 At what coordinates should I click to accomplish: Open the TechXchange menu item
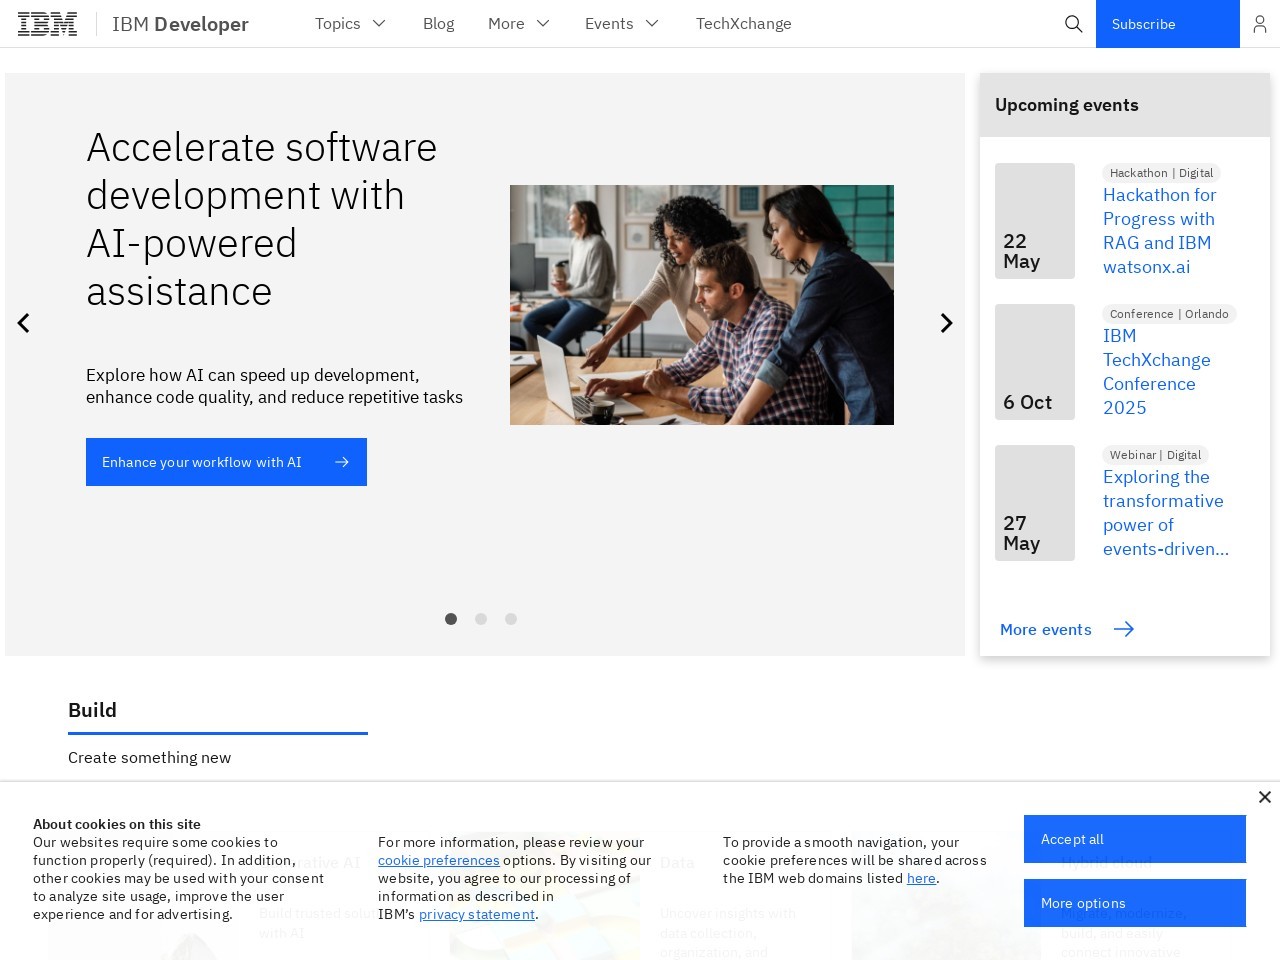(743, 24)
